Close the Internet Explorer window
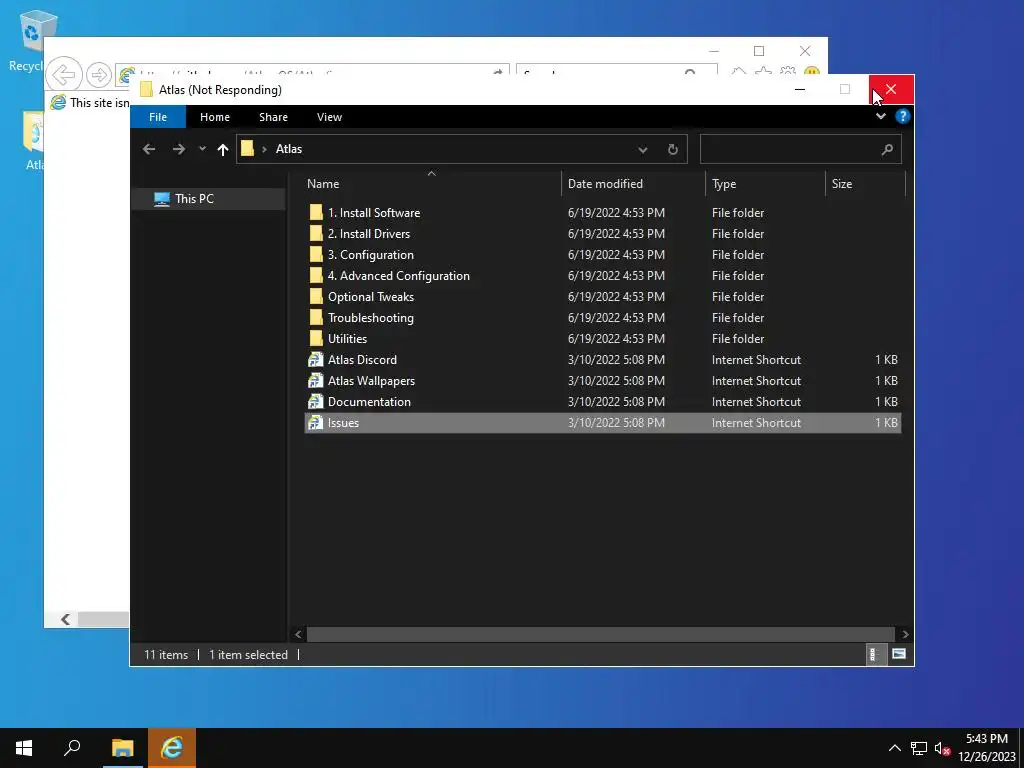 805,51
